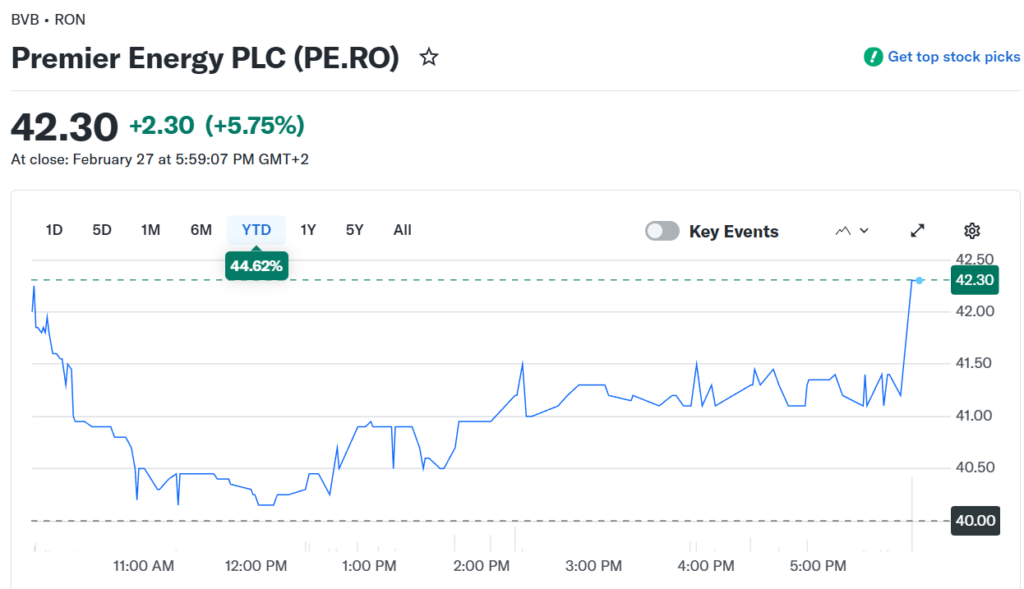Open Get top stock picks link
This screenshot has height=589, width=1024.
[953, 57]
